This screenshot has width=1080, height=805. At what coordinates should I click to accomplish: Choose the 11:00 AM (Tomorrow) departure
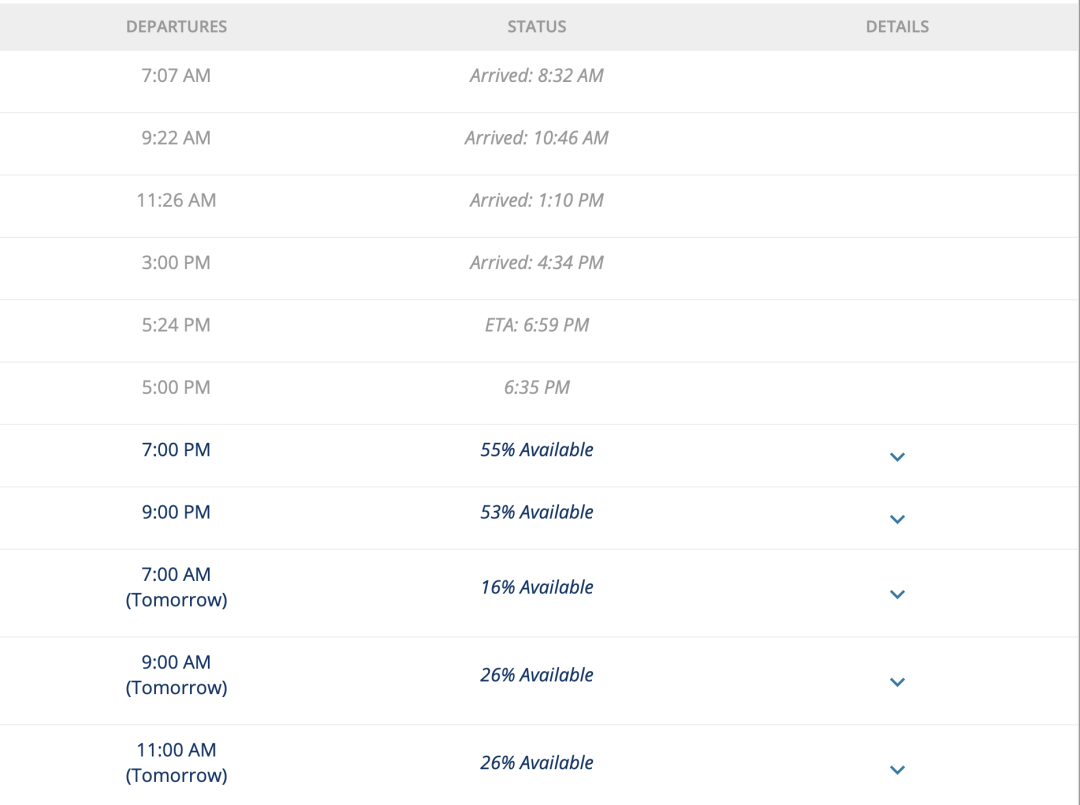click(176, 762)
